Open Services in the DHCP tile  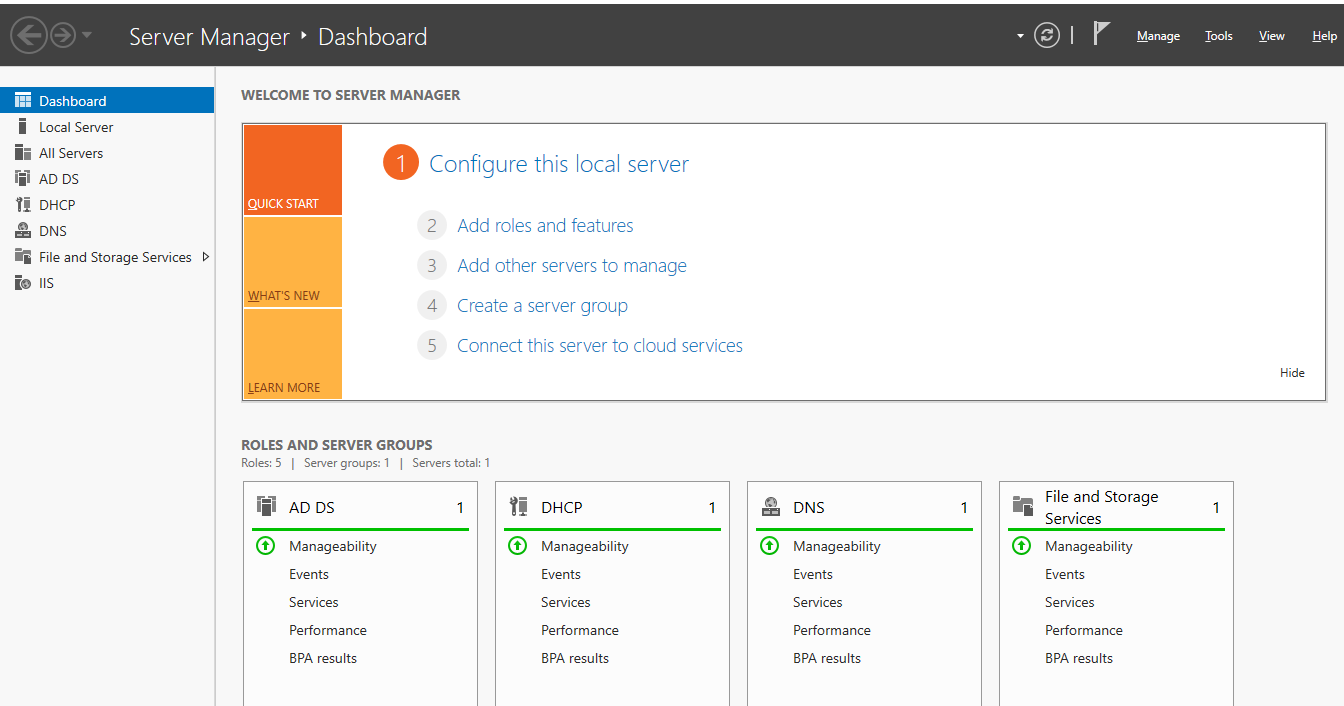tap(566, 602)
